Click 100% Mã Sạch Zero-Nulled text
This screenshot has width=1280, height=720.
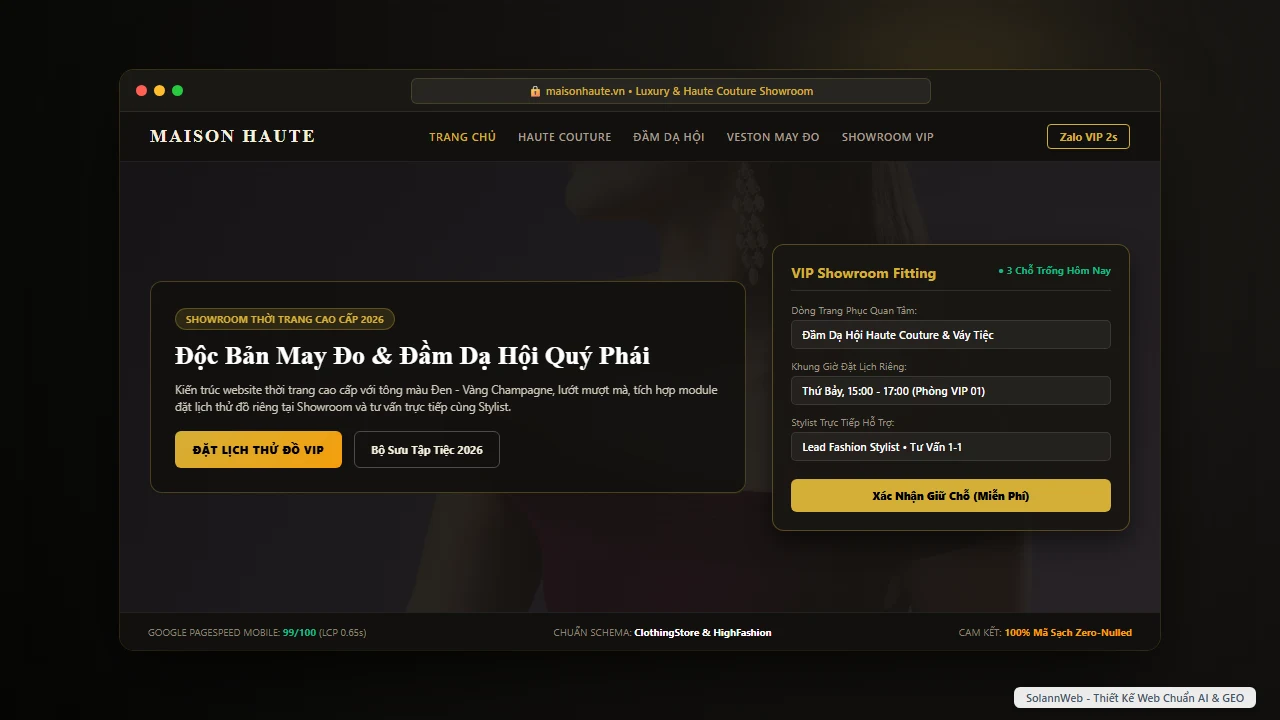pyautogui.click(x=1068, y=633)
